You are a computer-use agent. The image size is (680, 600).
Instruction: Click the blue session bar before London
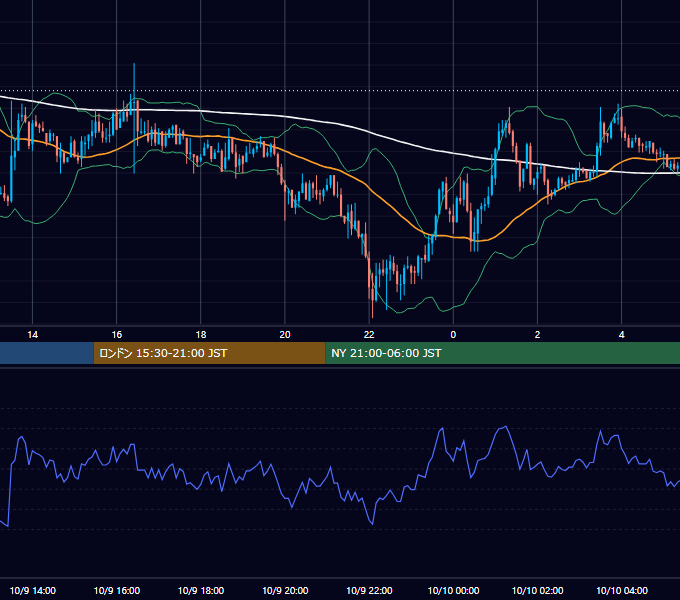[47, 353]
